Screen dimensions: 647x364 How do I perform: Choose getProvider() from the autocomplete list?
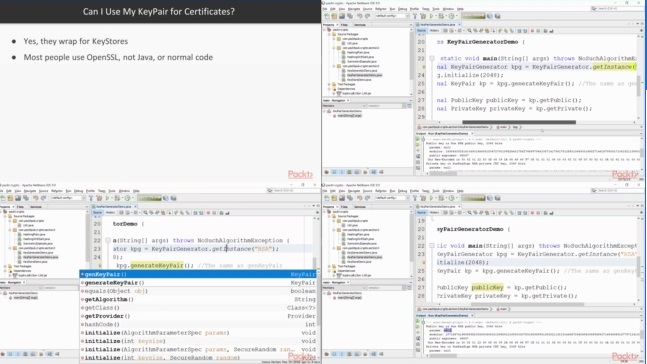[198, 316]
